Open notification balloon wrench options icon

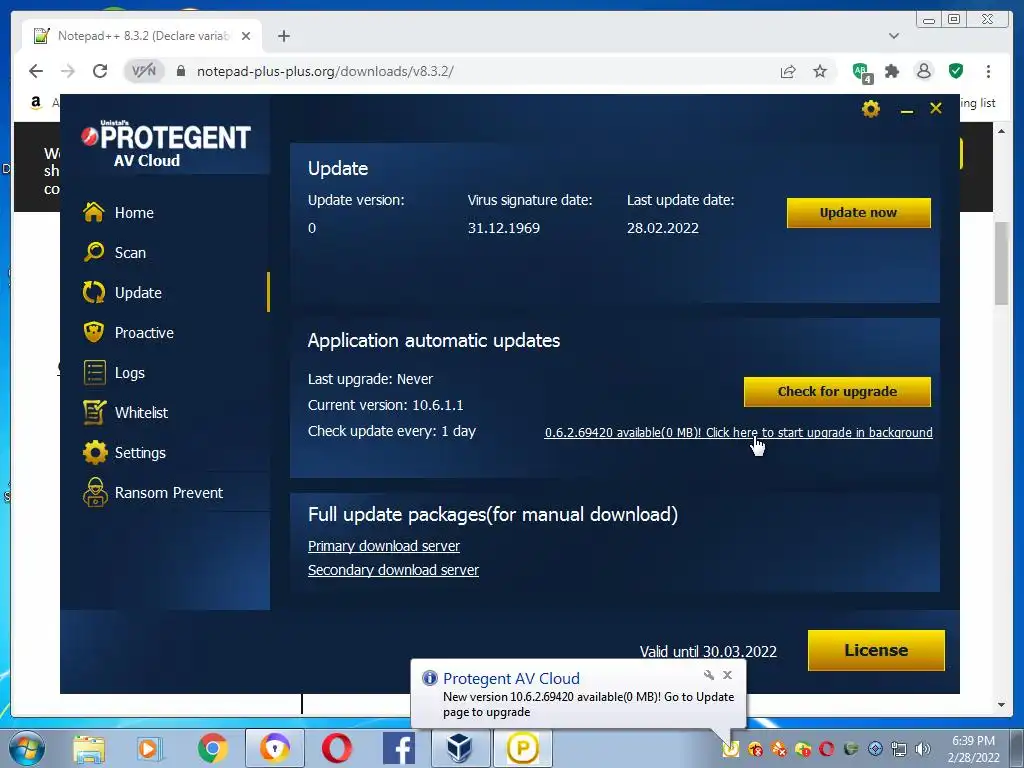pyautogui.click(x=709, y=675)
